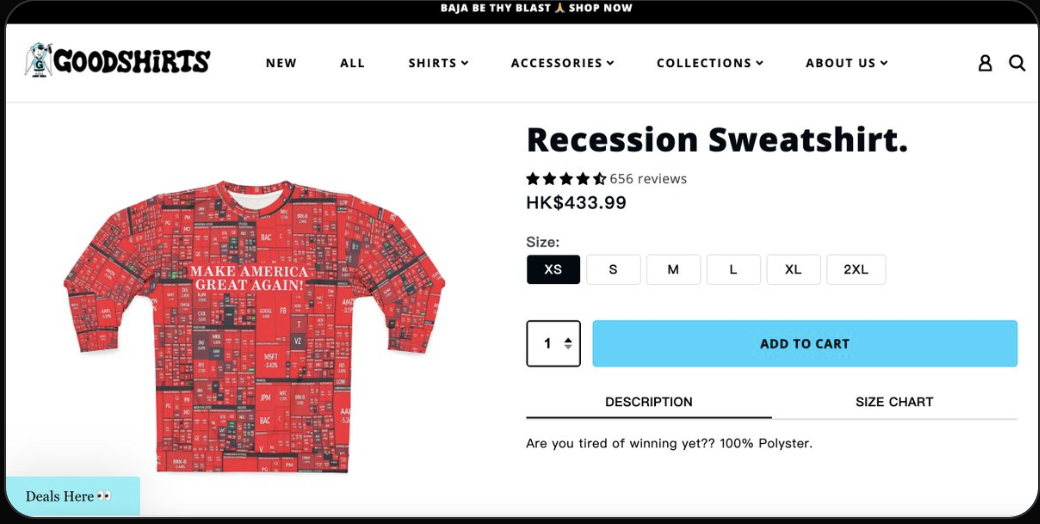This screenshot has width=1040, height=524.
Task: Open the Accessories dropdown
Action: pyautogui.click(x=562, y=63)
